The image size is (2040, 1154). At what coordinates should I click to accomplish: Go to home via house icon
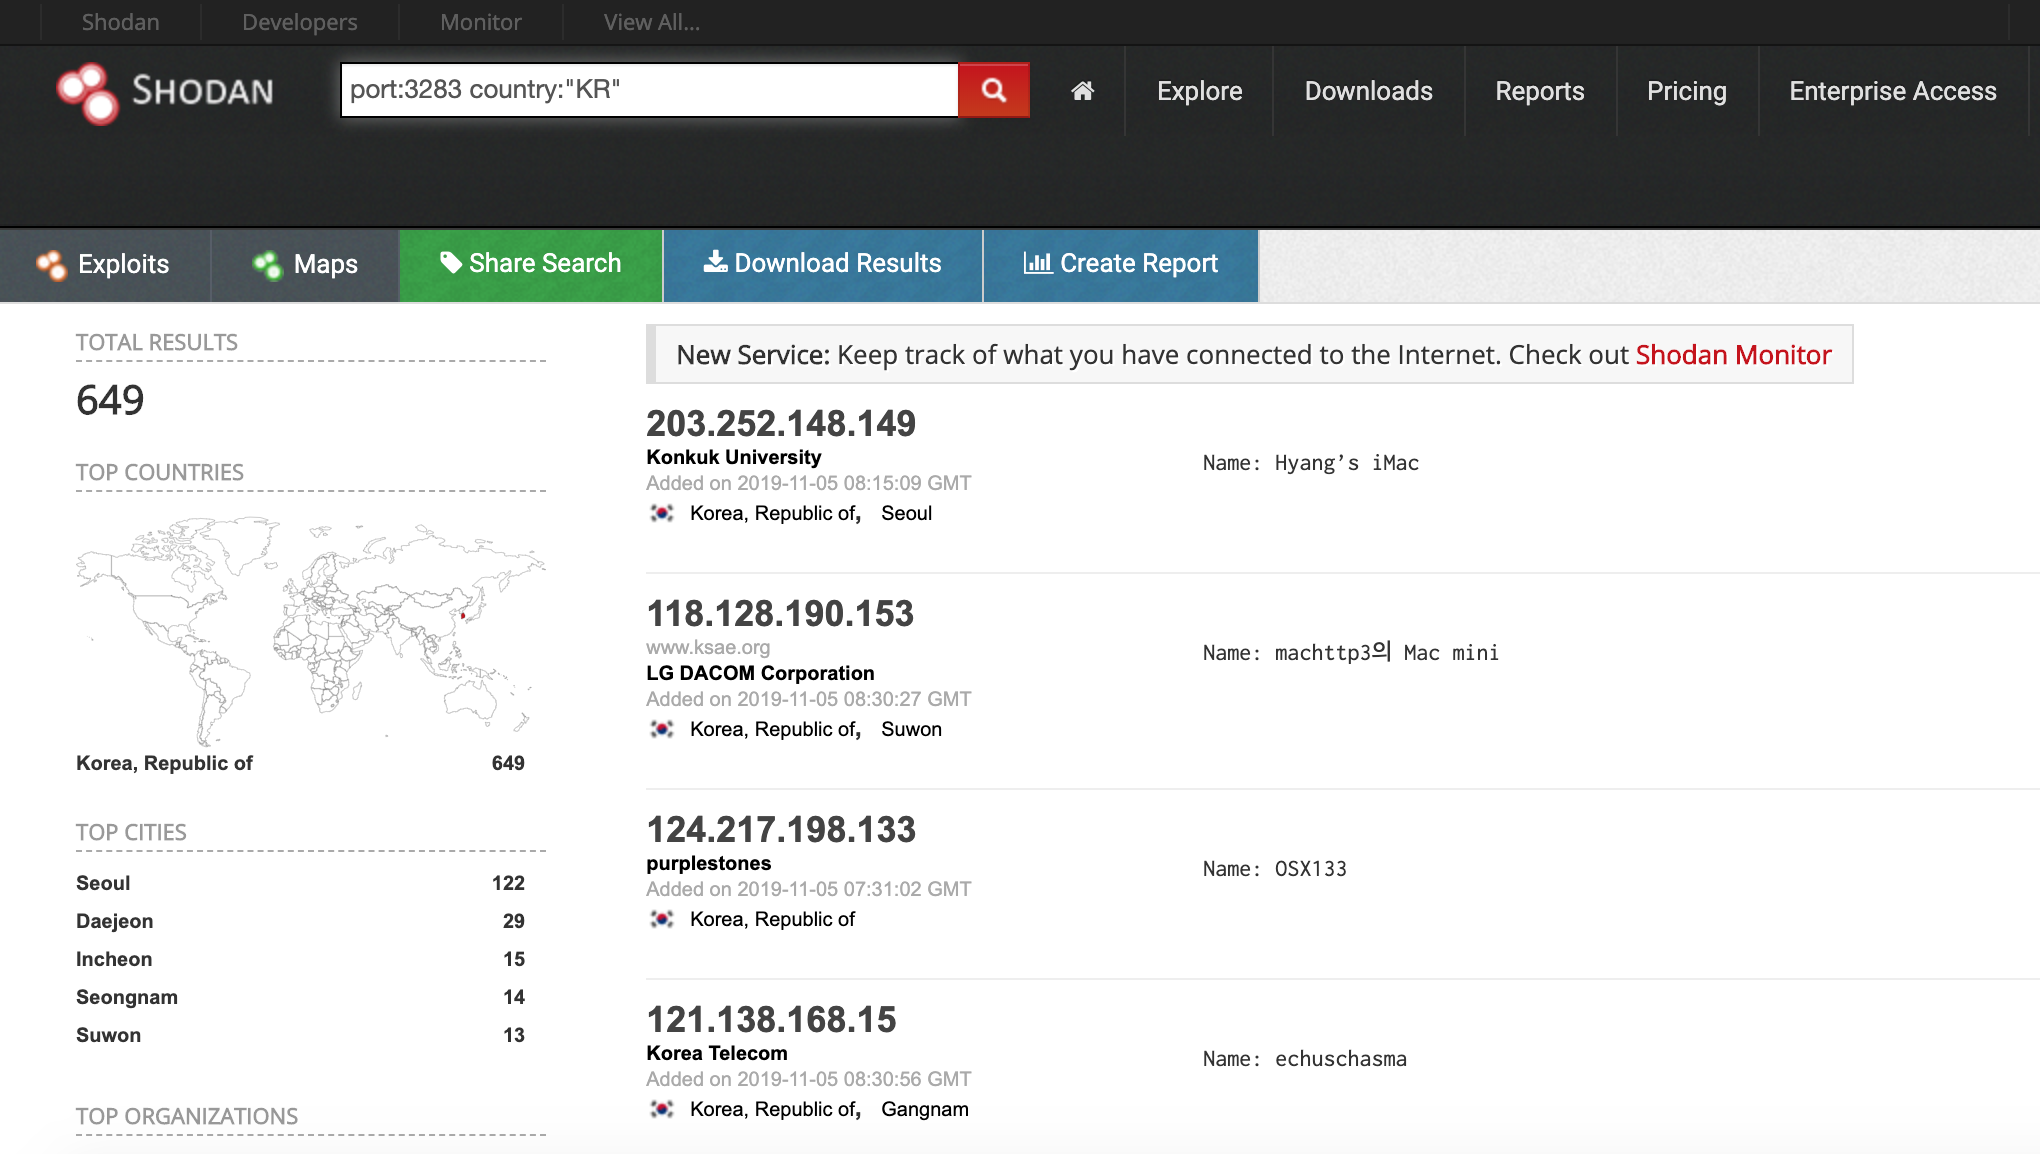[1082, 91]
